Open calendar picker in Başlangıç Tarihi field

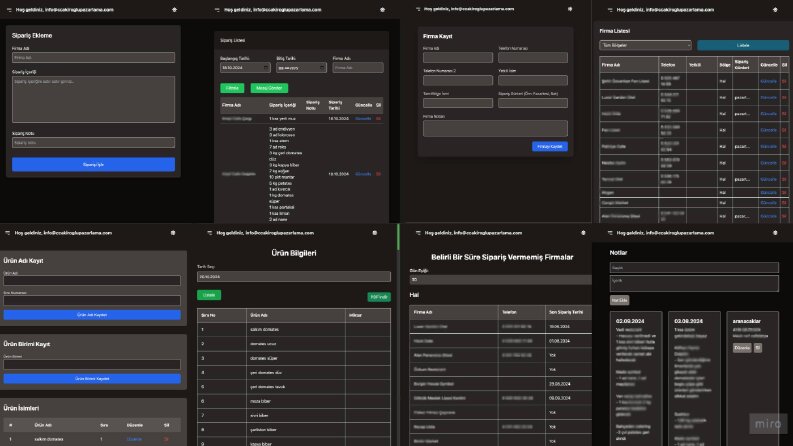(x=266, y=68)
